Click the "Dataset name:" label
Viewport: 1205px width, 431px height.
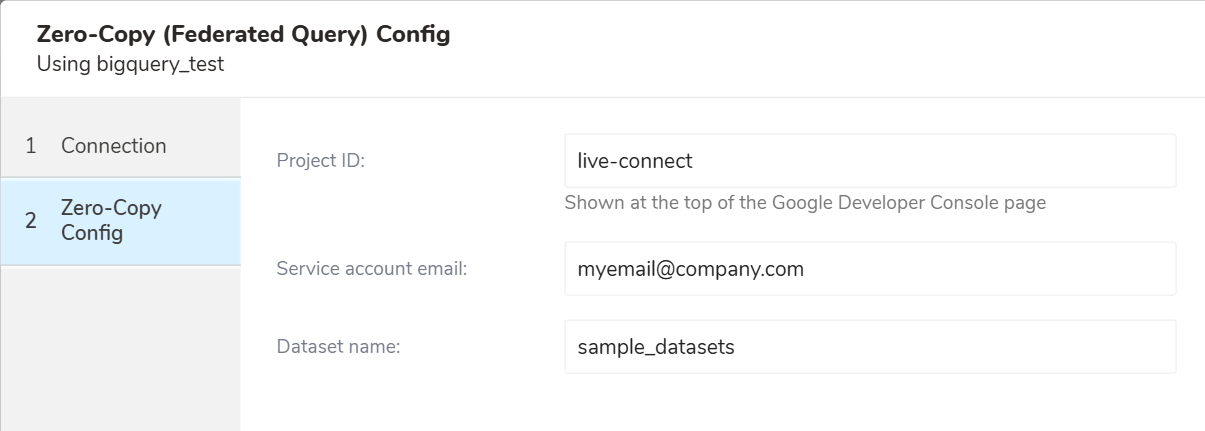click(337, 347)
